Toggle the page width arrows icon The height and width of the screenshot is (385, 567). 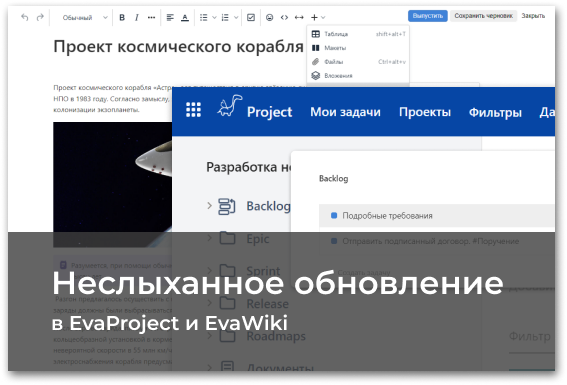299,17
